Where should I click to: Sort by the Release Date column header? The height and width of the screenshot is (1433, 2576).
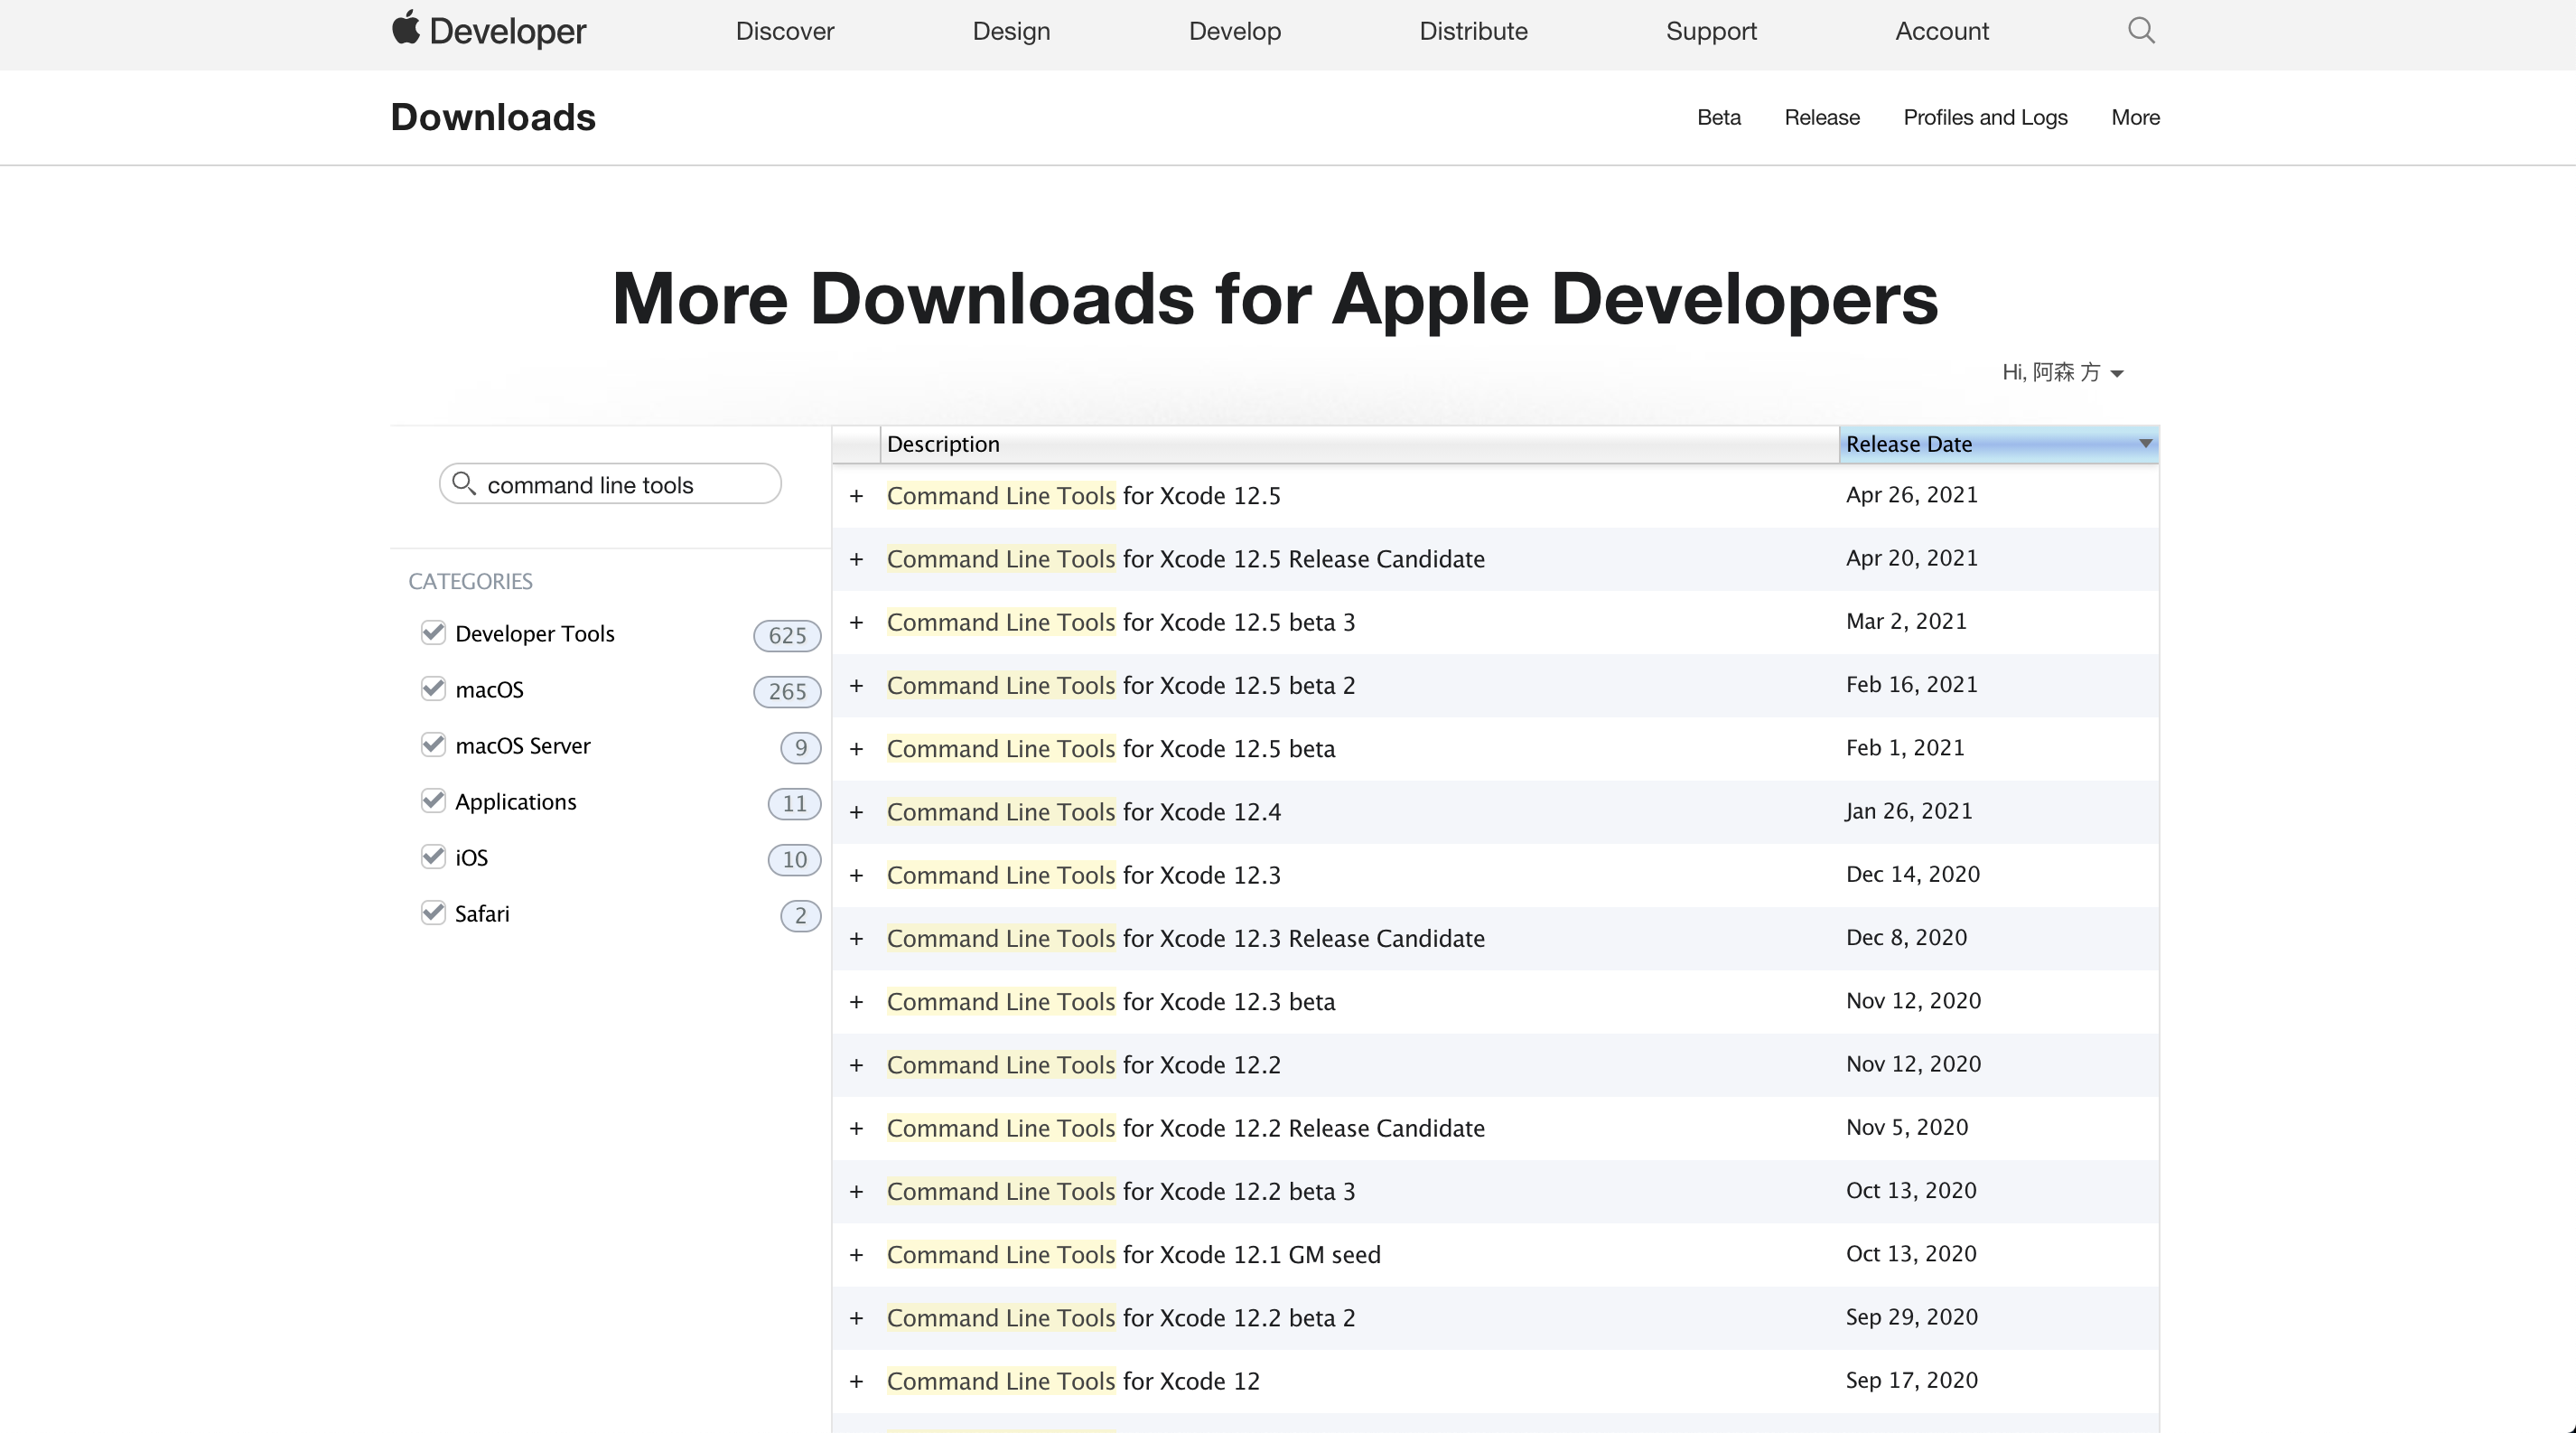pyautogui.click(x=1998, y=444)
